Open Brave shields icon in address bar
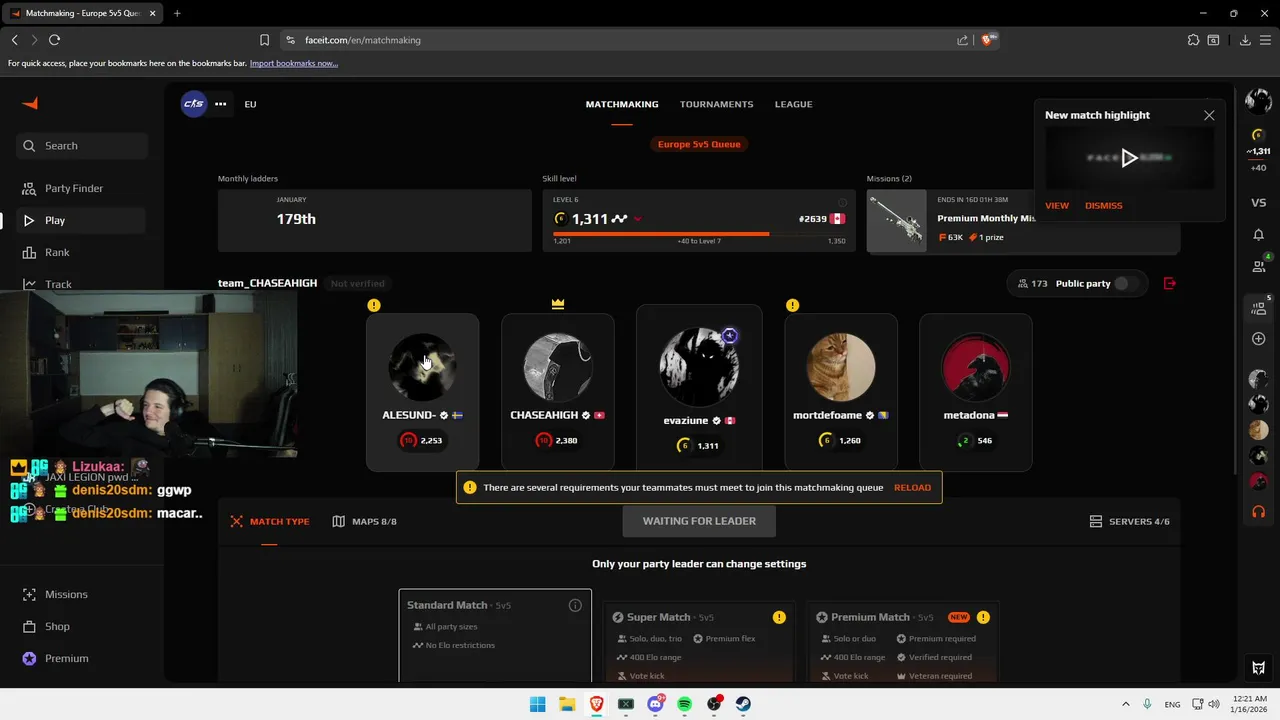Screen dimensions: 1280x720 pyautogui.click(x=988, y=40)
